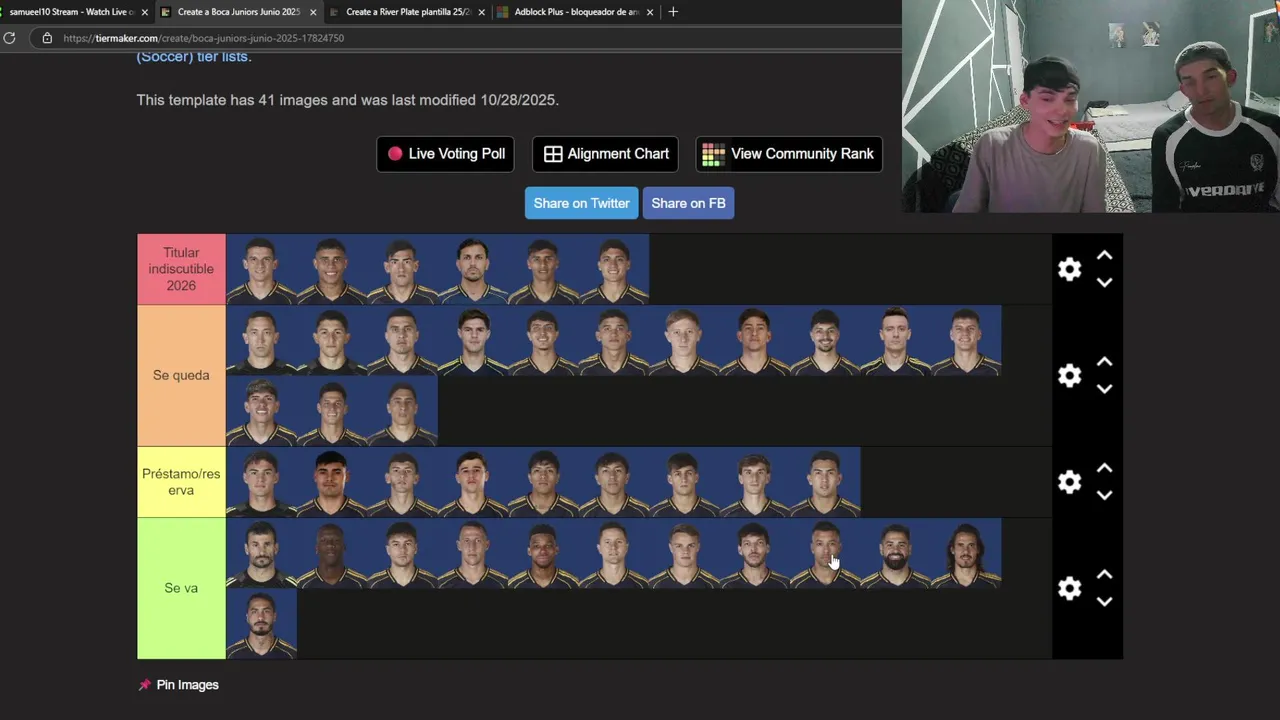Close the Adblock Plus tab
This screenshot has height=720, width=1280.
[x=650, y=12]
